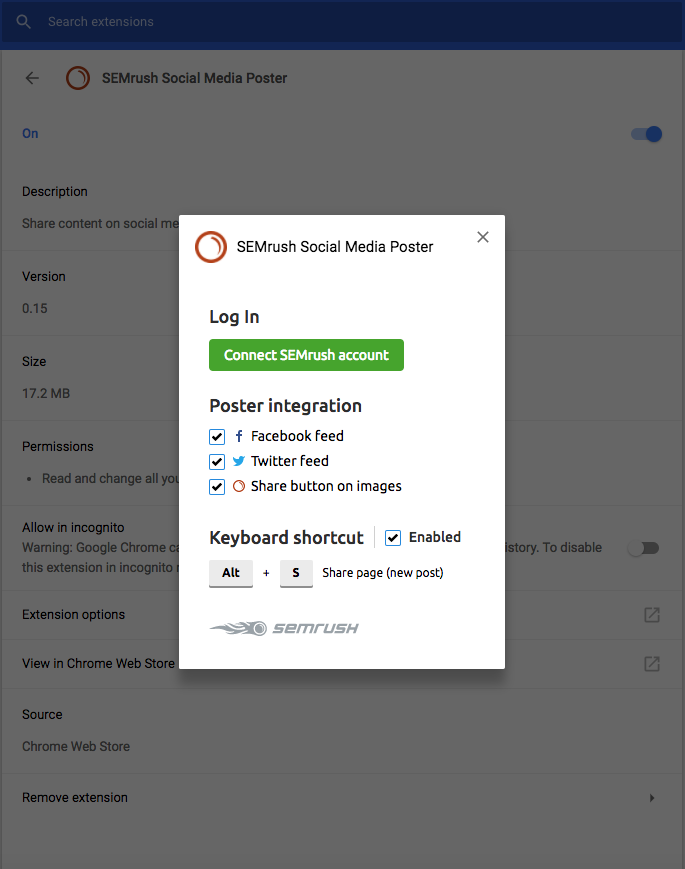Toggle the extension On switch
Screen dimensions: 685x869
[x=646, y=134]
